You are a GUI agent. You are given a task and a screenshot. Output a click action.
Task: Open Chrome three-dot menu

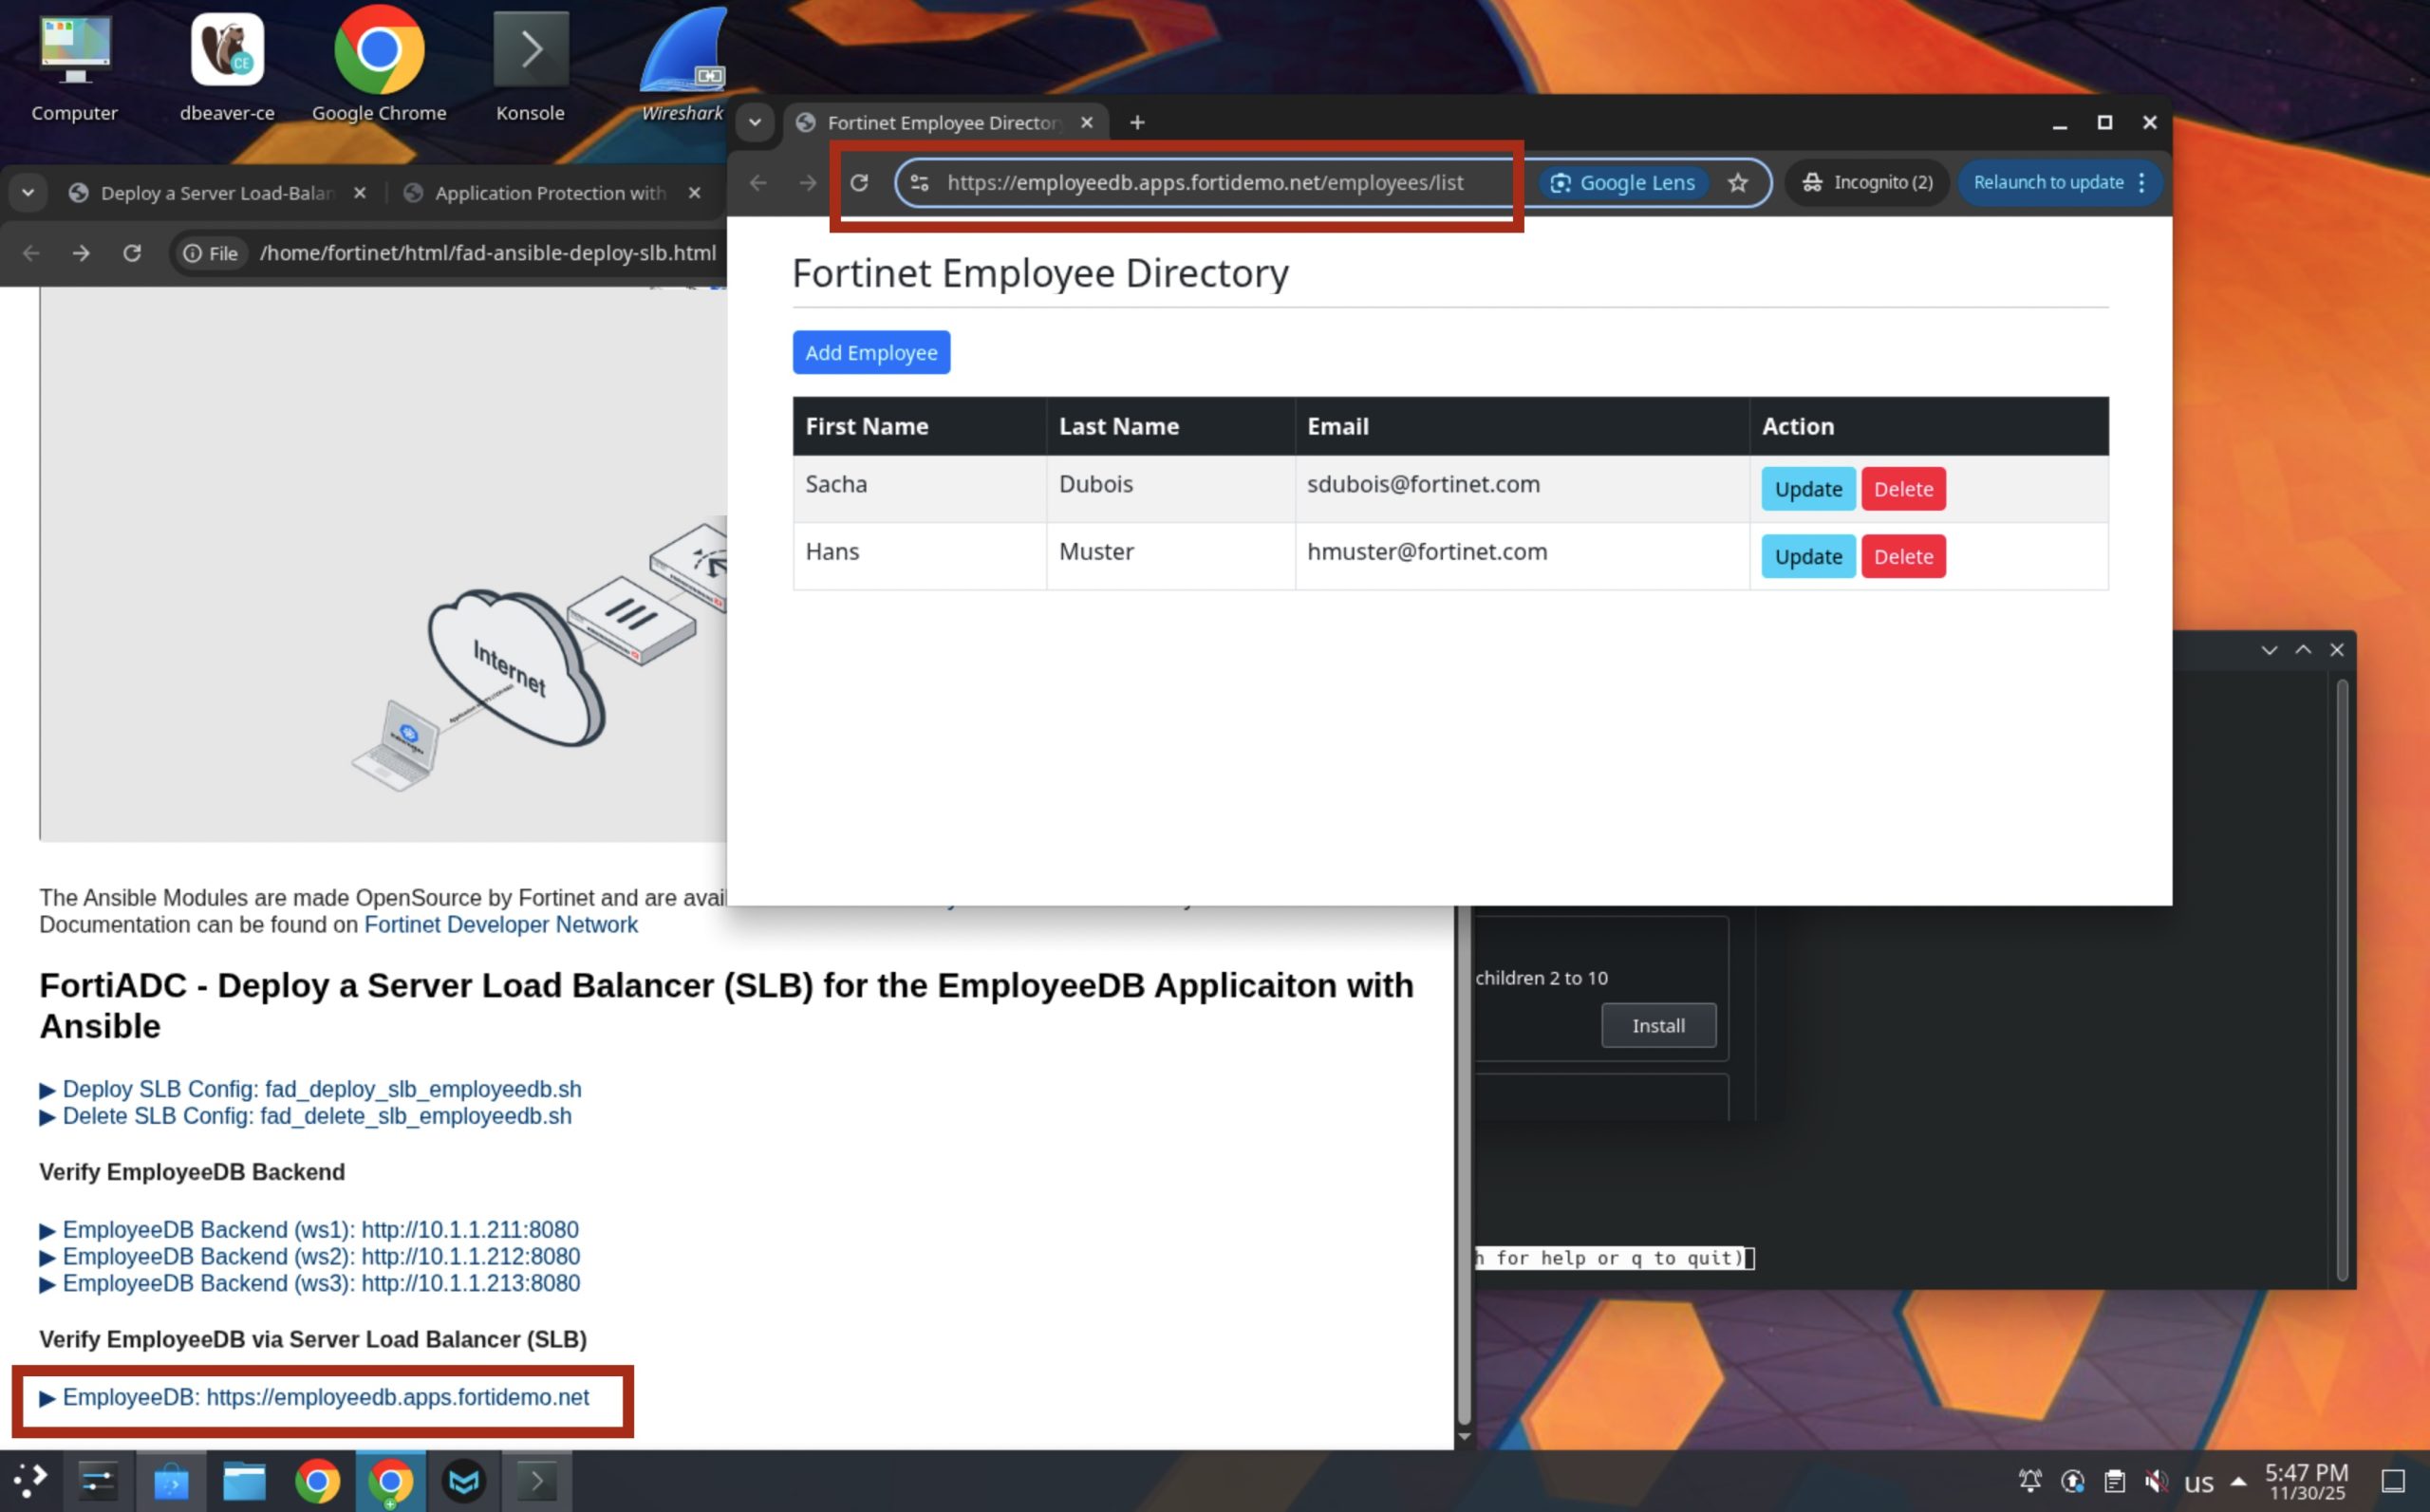coord(2142,183)
